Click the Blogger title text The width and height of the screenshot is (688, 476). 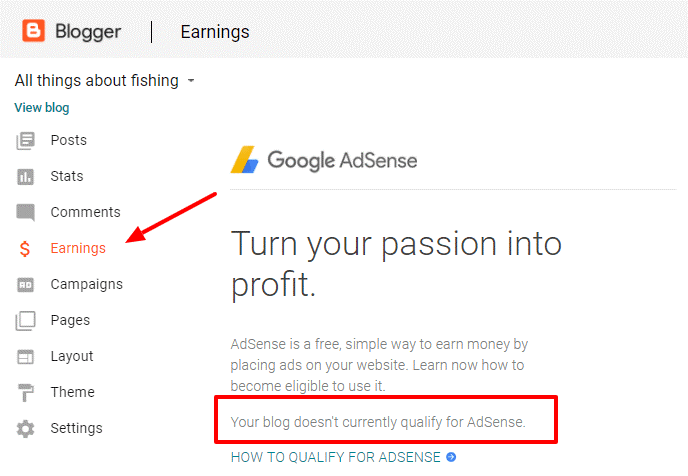pyautogui.click(x=88, y=32)
